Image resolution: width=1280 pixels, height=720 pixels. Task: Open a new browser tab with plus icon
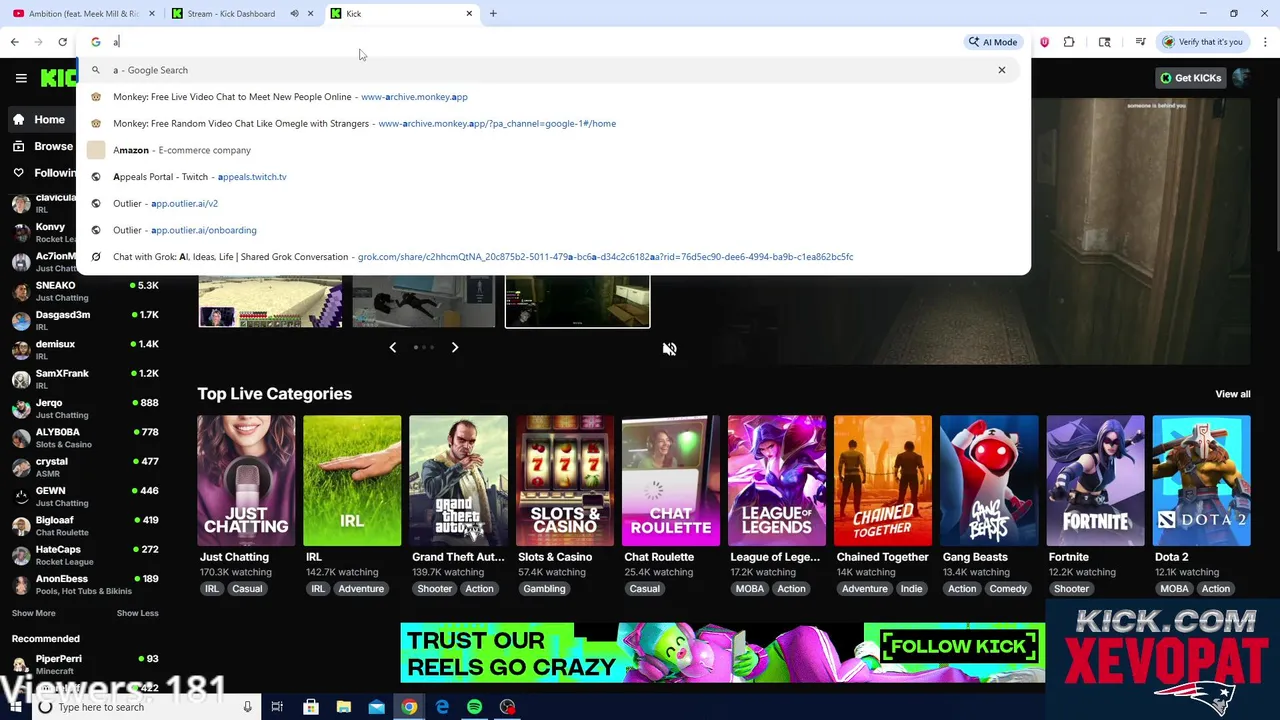coord(493,13)
